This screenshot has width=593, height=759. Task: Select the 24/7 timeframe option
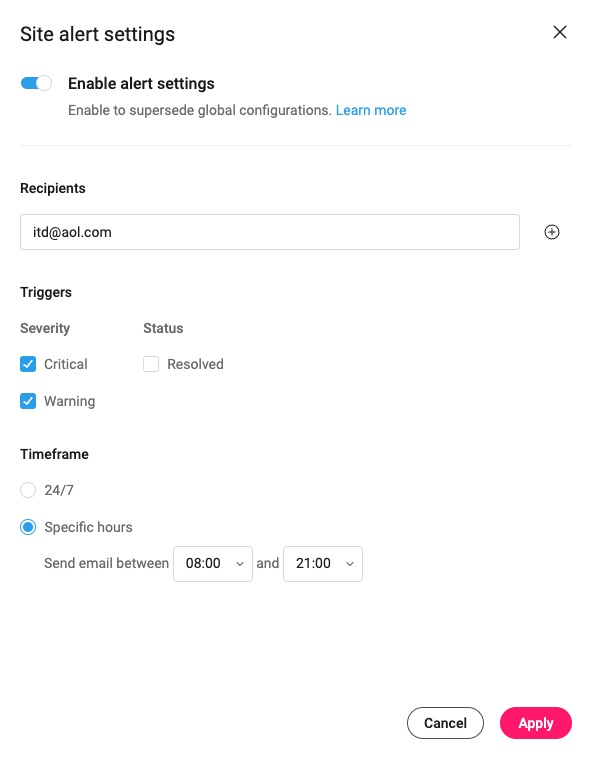coord(28,490)
